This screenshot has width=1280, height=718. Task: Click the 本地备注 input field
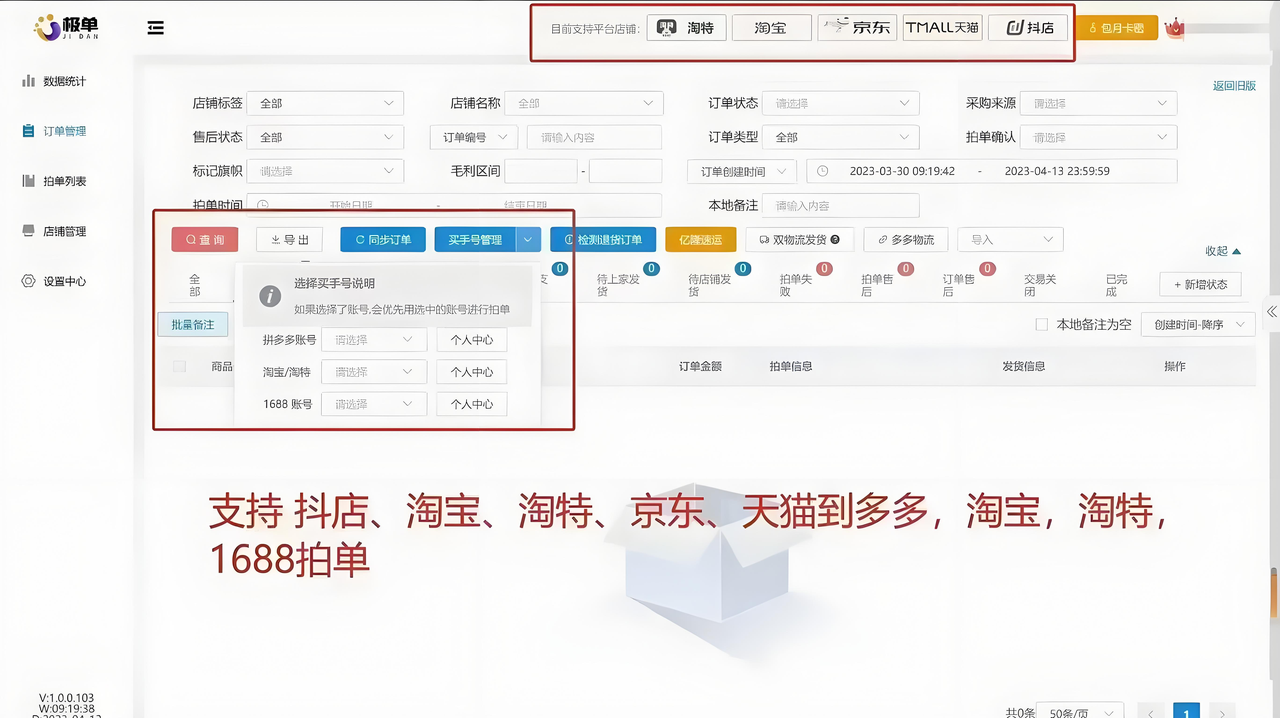tap(840, 206)
